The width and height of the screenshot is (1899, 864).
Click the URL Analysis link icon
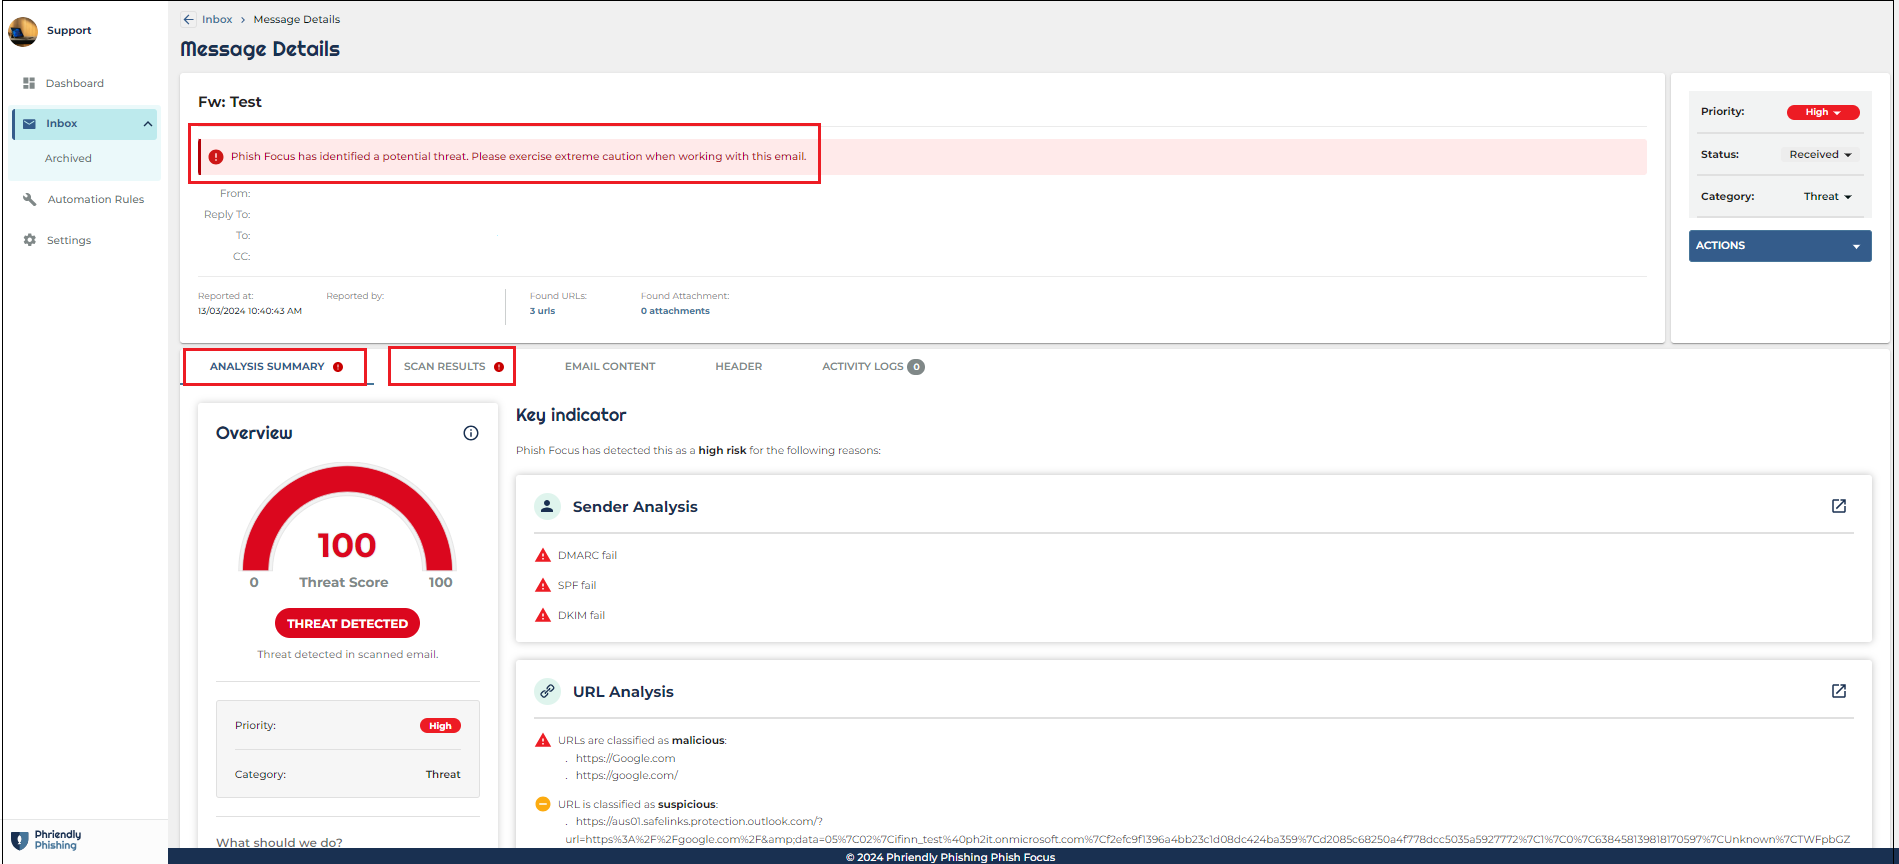point(547,691)
